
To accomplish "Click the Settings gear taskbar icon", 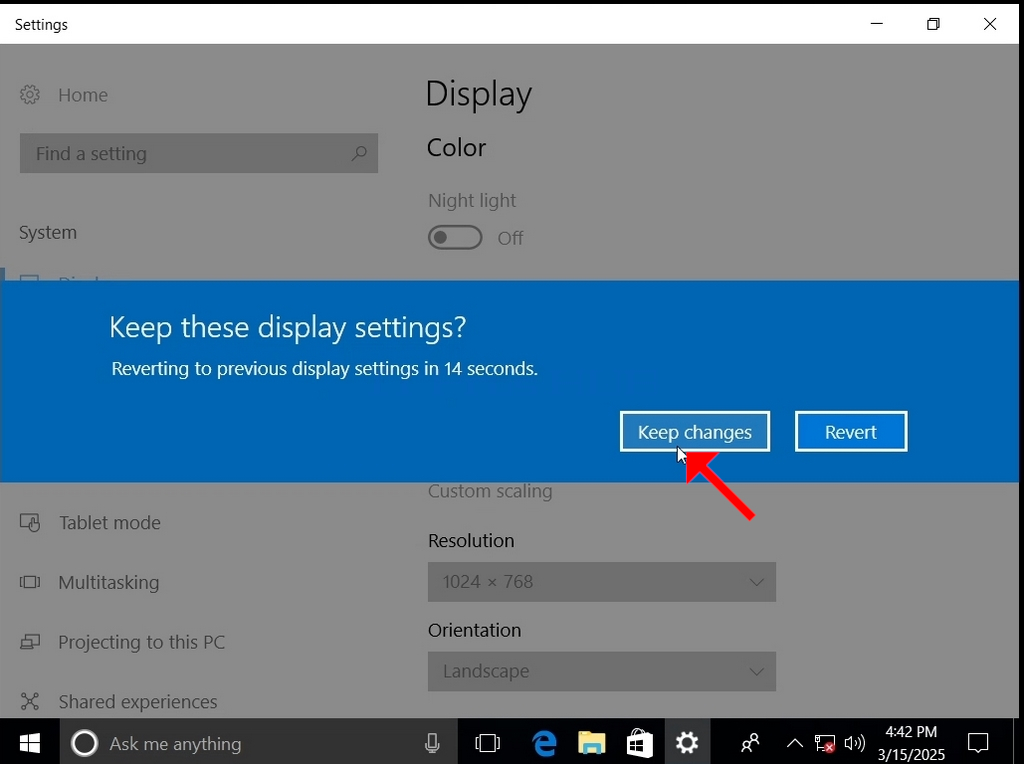I will (x=687, y=743).
